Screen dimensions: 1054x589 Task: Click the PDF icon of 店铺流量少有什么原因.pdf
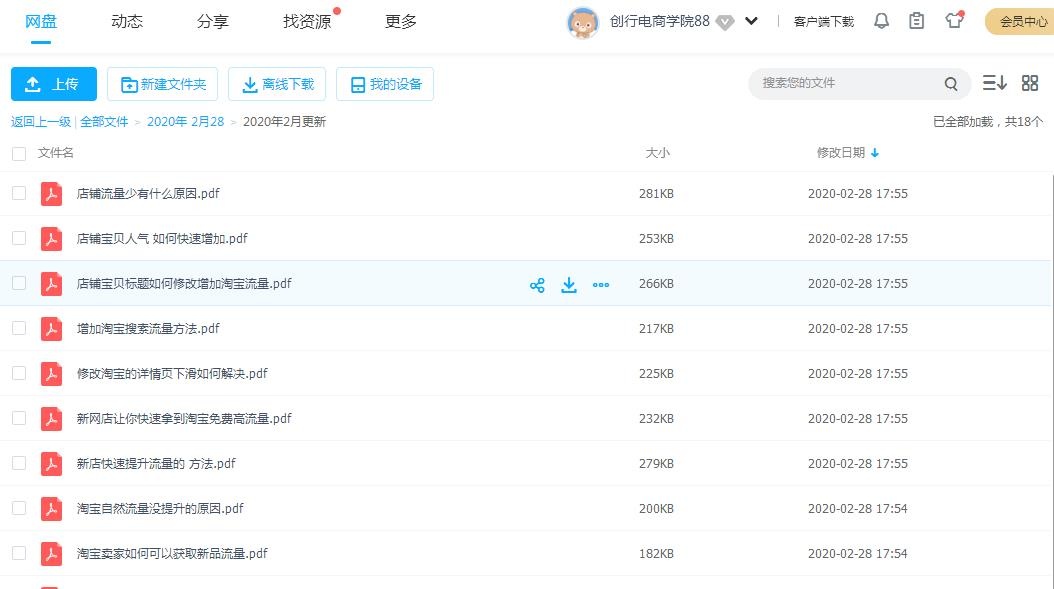(x=51, y=194)
